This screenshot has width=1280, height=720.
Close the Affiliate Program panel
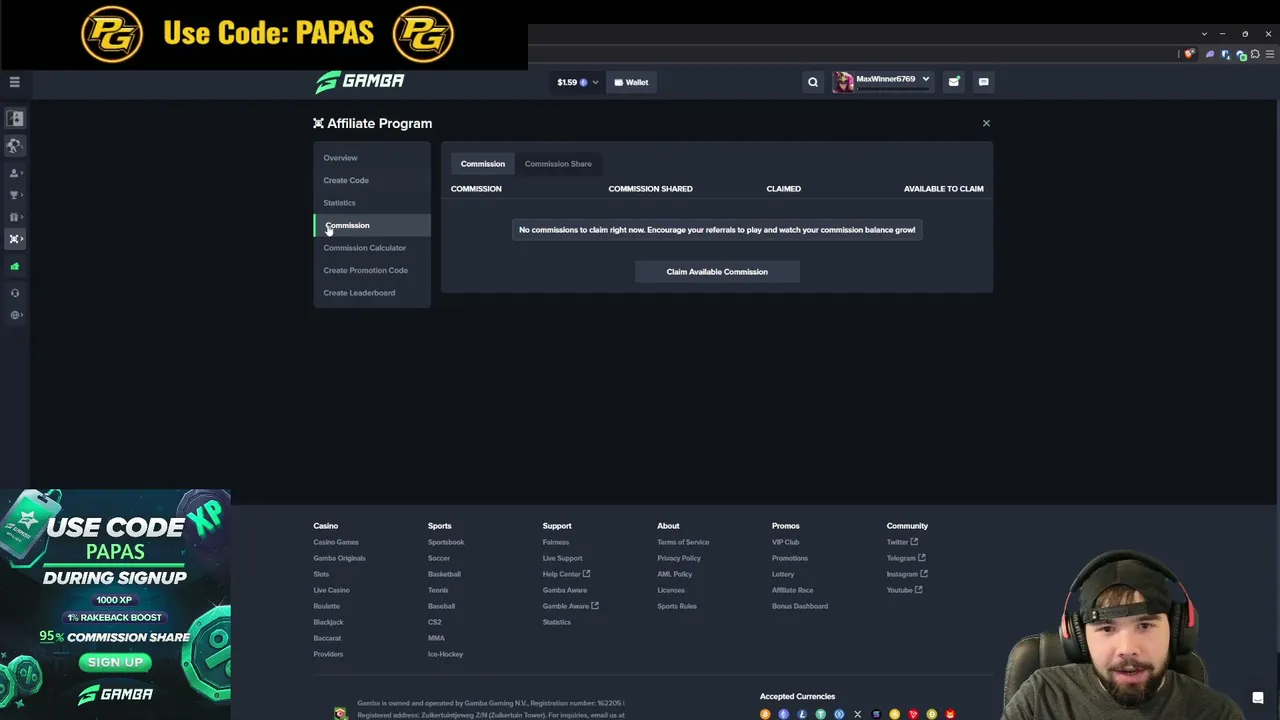[986, 123]
